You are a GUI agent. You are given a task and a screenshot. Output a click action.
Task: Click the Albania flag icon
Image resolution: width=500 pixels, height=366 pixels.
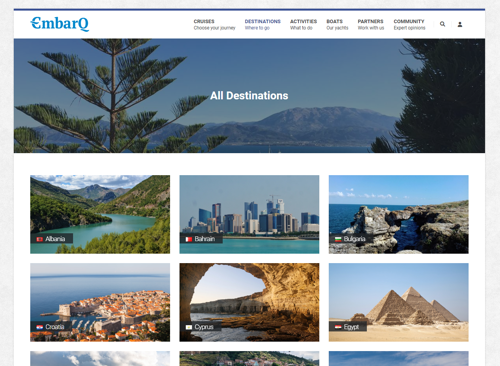40,239
